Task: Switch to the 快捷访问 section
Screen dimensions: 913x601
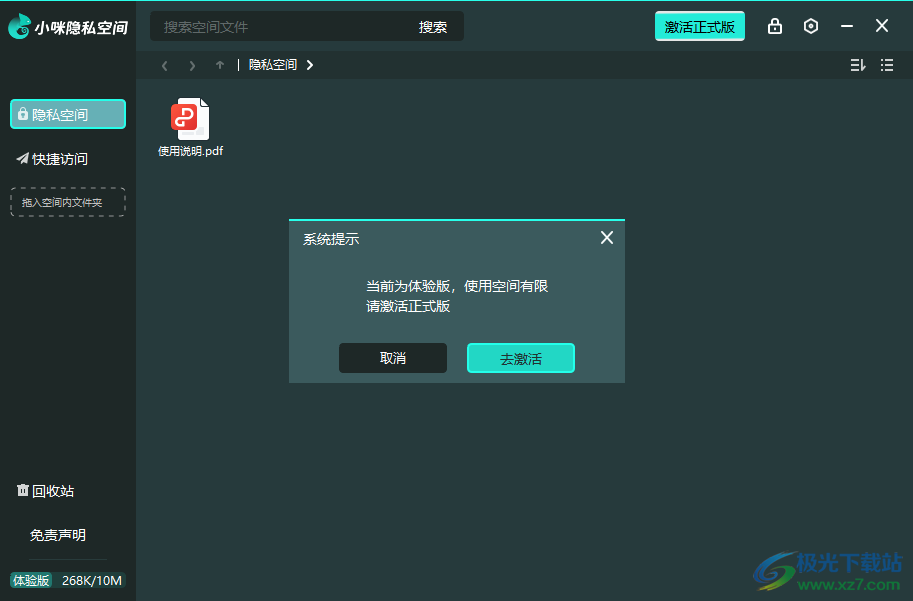Action: click(x=60, y=158)
